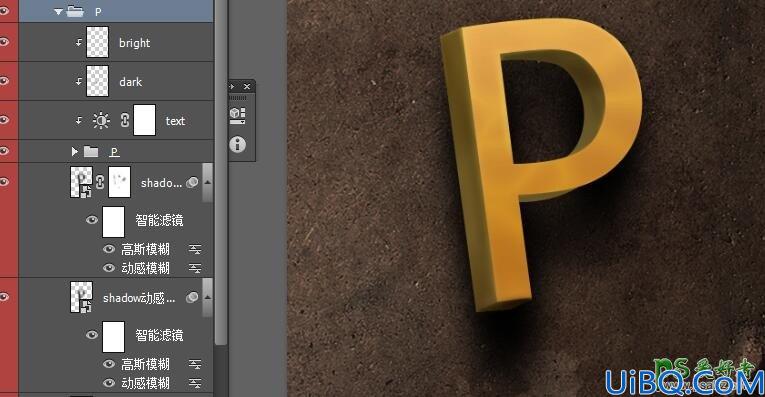Screen dimensions: 765x397
Task: Toggle the mask link on text layer
Action: tap(125, 120)
